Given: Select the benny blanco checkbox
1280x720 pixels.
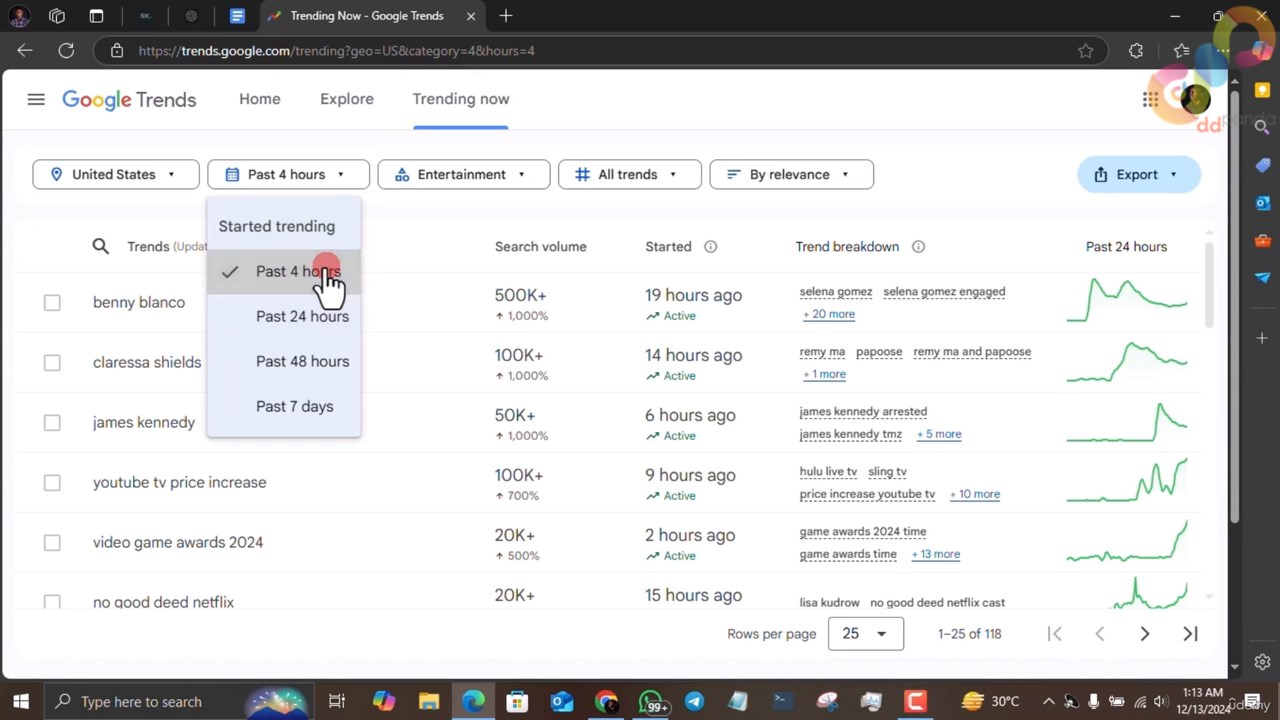Looking at the screenshot, I should pyautogui.click(x=52, y=303).
